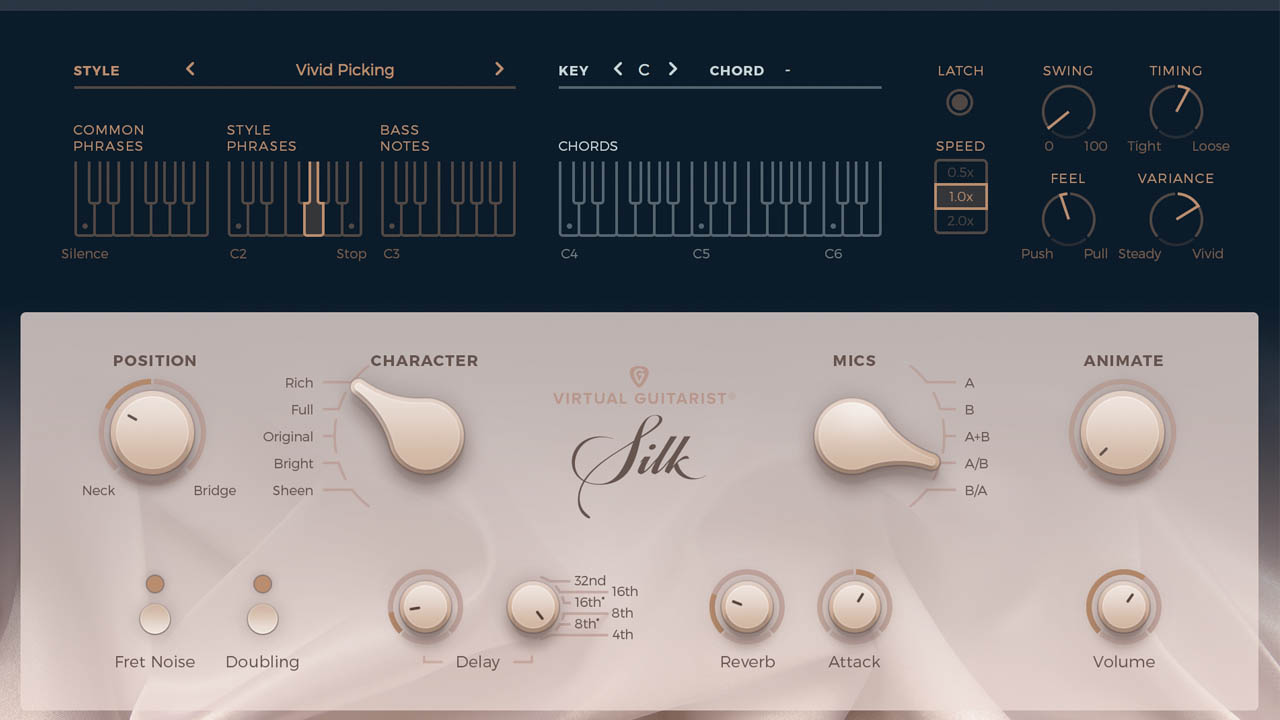
Task: Click the Silence key in Common Phrases
Action: [84, 222]
